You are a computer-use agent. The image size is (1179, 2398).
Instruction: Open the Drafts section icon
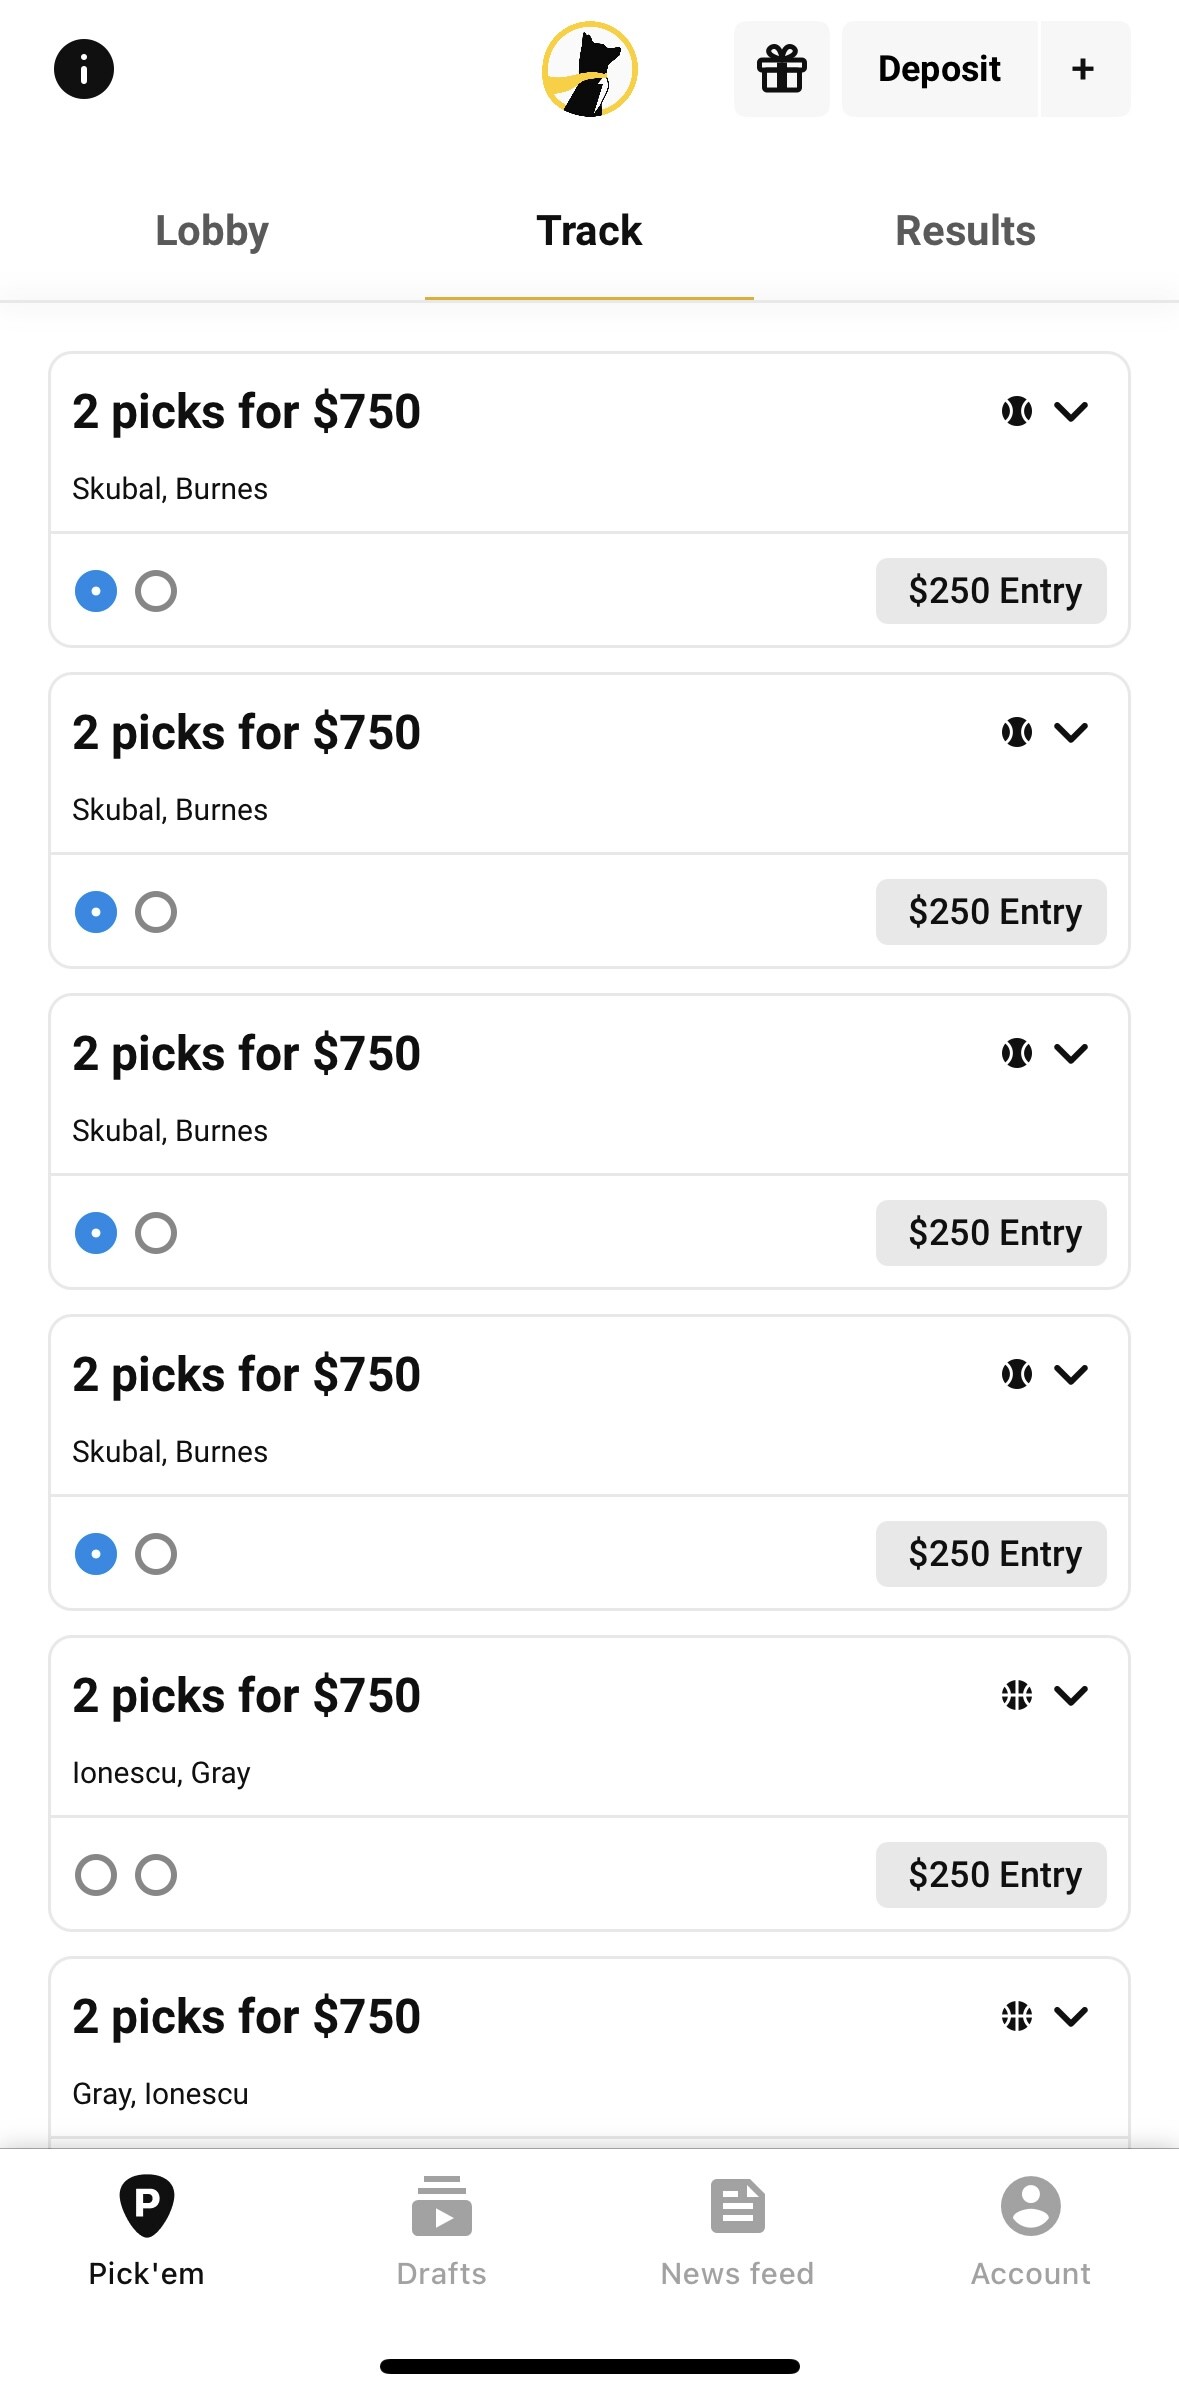441,2206
